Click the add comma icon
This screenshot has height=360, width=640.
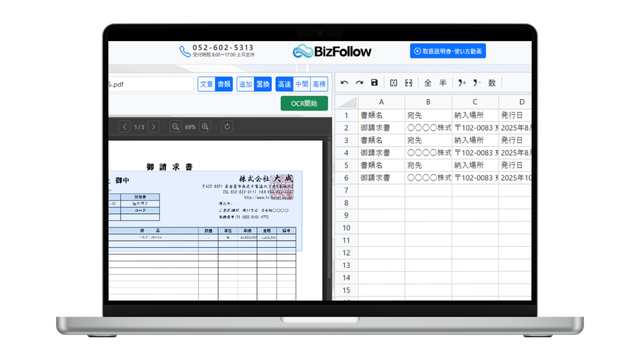click(462, 83)
